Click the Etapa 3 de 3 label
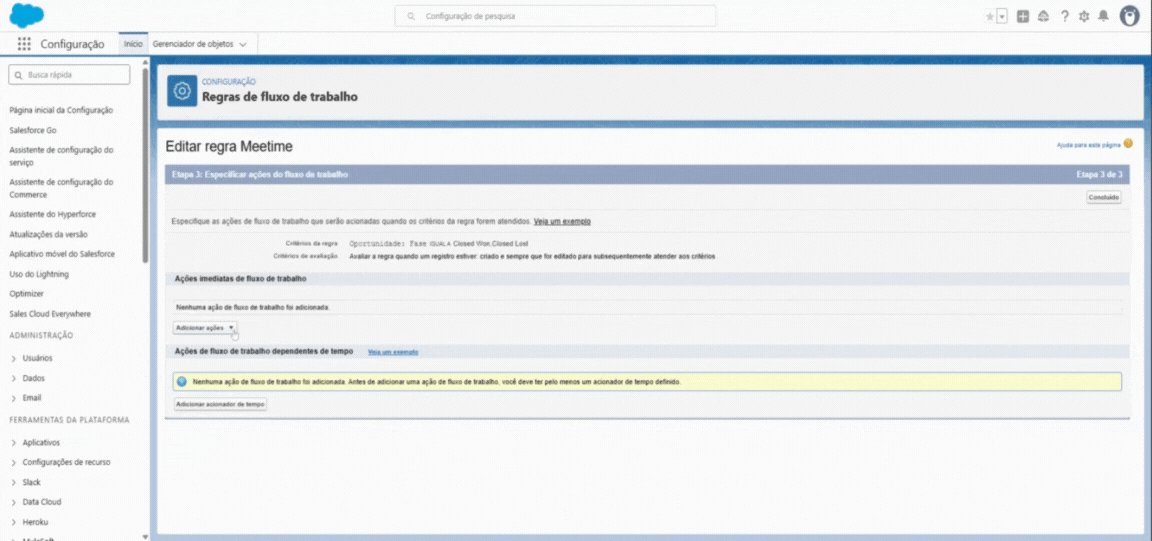Screen dimensions: 1152x541 [1099, 175]
